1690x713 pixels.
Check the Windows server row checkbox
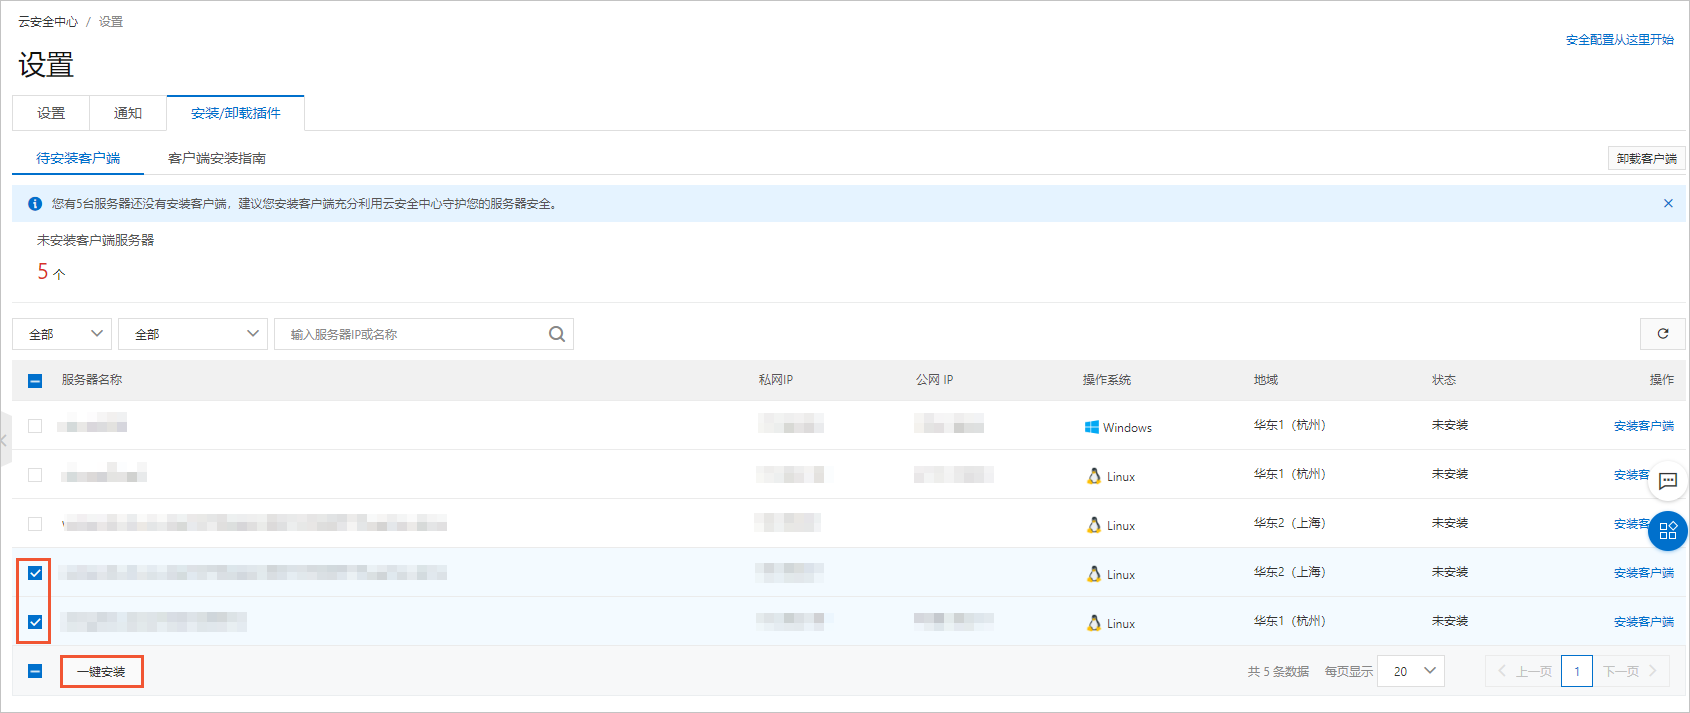[x=35, y=426]
